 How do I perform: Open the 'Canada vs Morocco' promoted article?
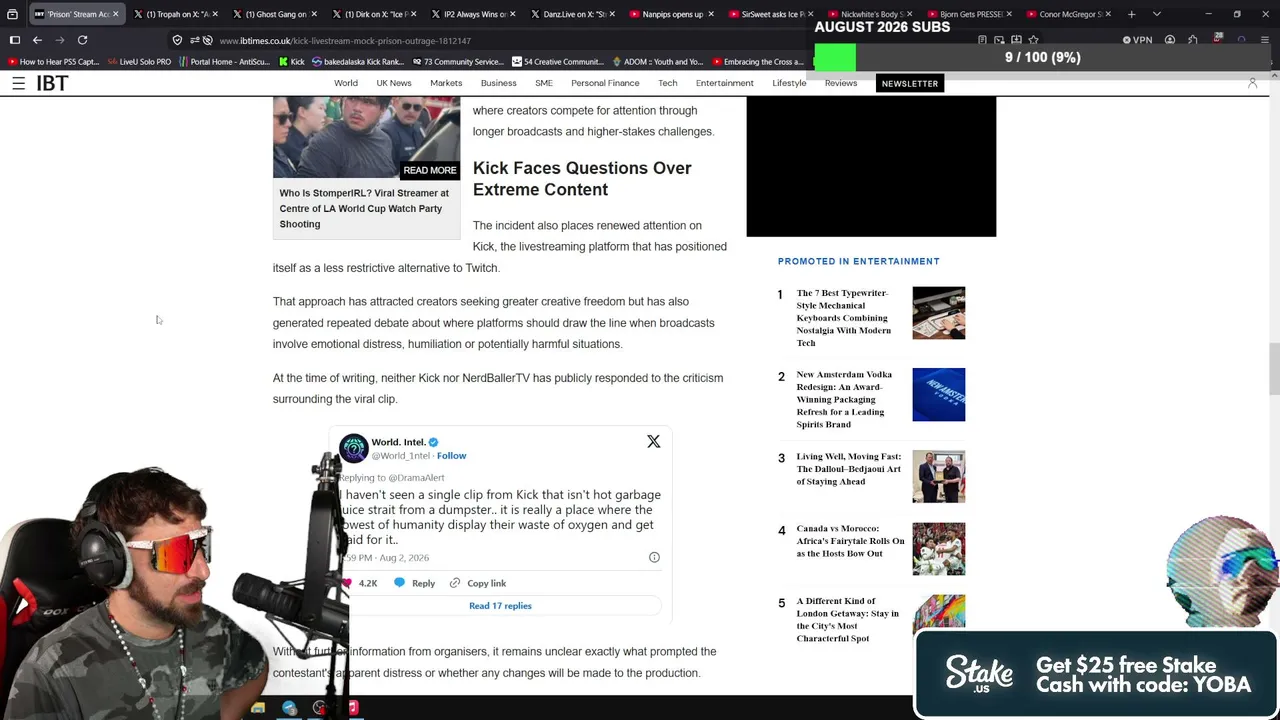(850, 541)
